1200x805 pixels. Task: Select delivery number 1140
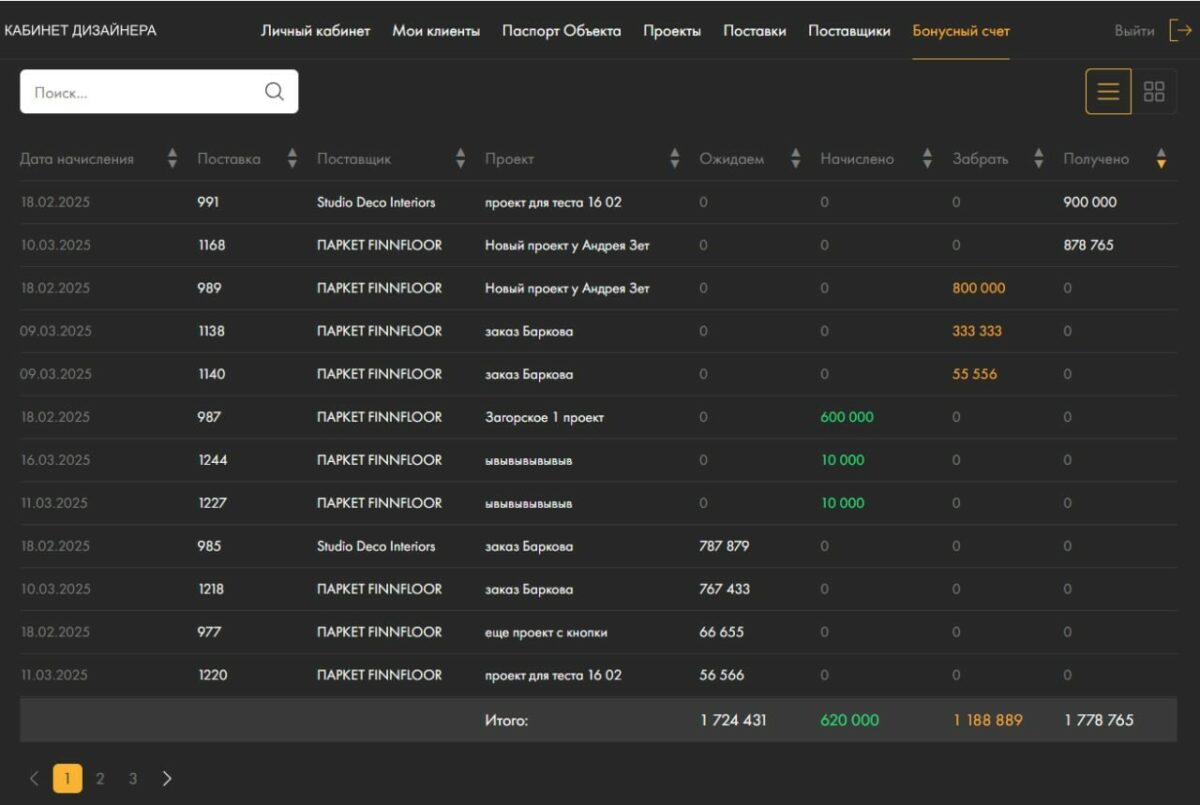211,374
